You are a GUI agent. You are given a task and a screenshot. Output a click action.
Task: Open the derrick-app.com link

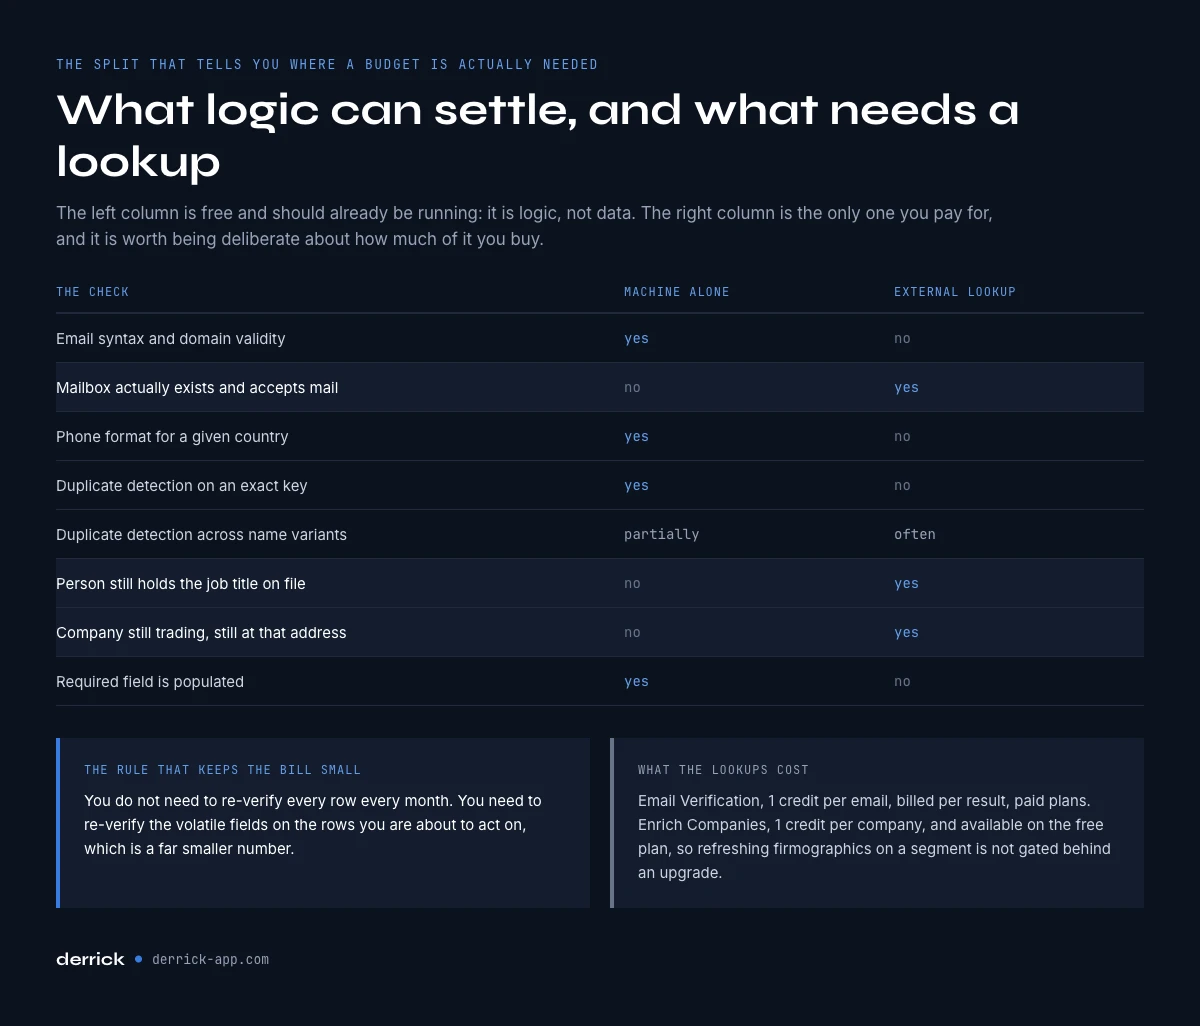(210, 959)
